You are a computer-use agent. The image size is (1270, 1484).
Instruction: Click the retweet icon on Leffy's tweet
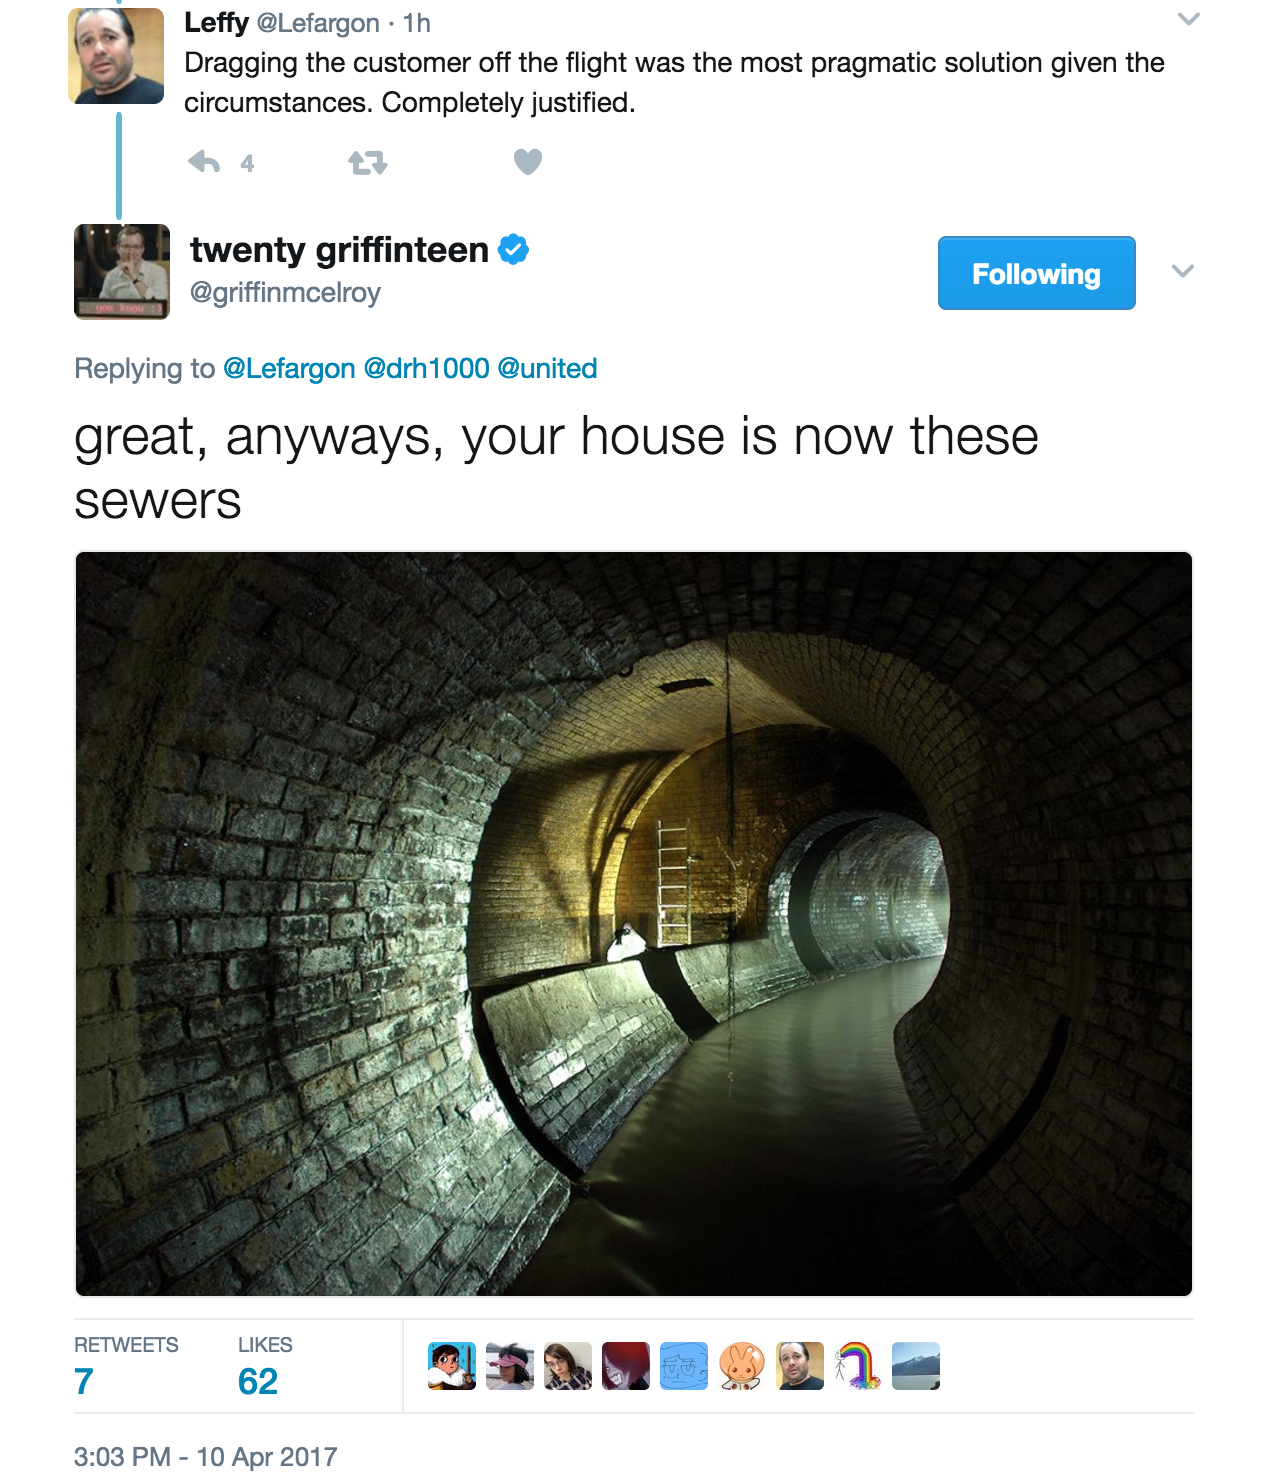pyautogui.click(x=367, y=162)
